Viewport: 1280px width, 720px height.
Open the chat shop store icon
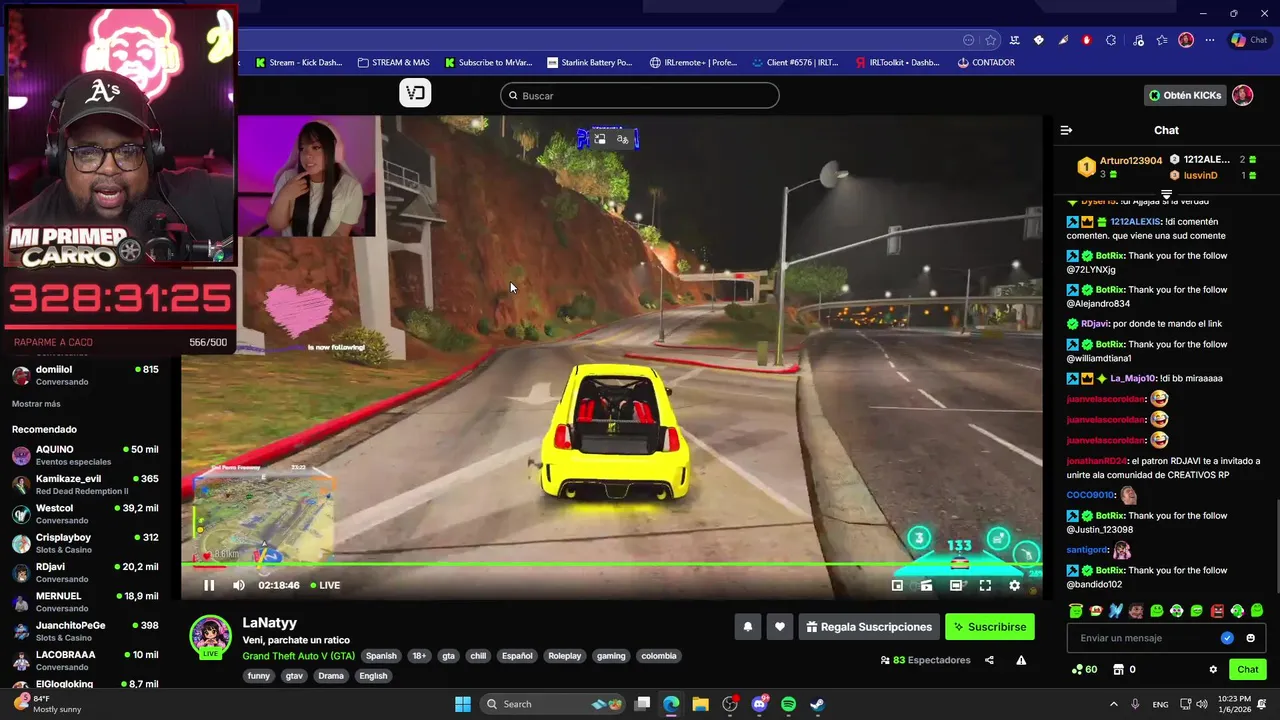tap(1119, 669)
